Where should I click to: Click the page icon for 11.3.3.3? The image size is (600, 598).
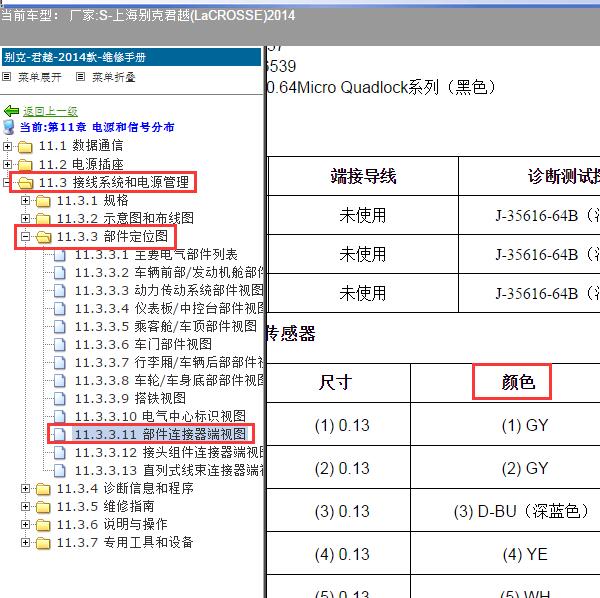[60, 291]
